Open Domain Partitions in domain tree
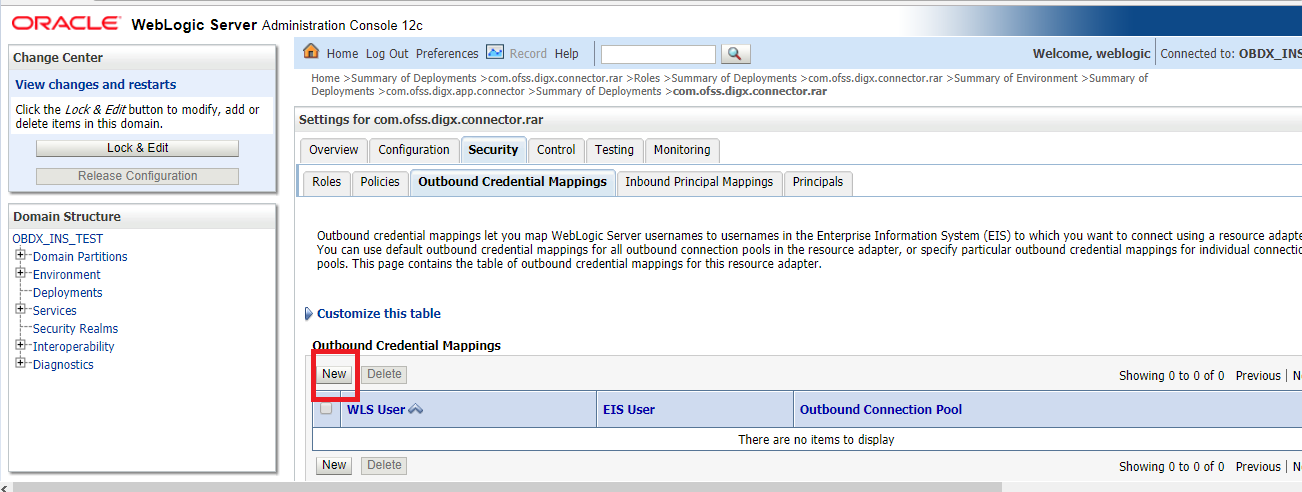 (80, 257)
